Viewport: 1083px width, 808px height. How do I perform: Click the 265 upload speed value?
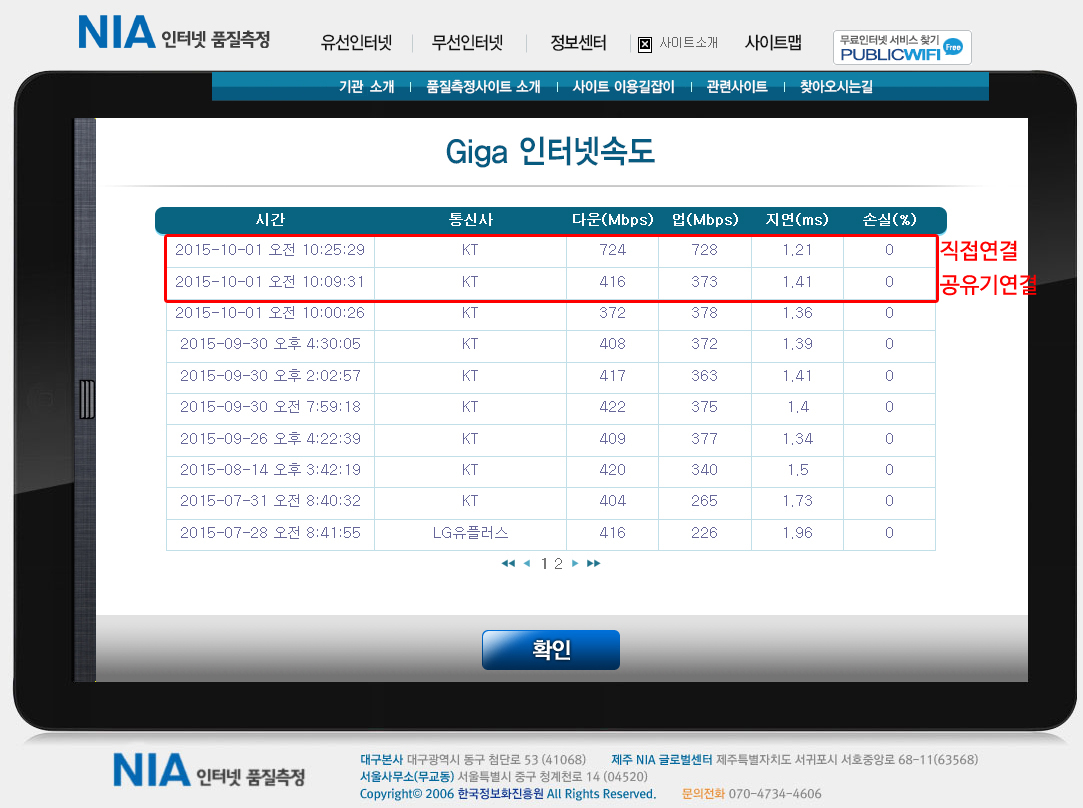tap(705, 501)
